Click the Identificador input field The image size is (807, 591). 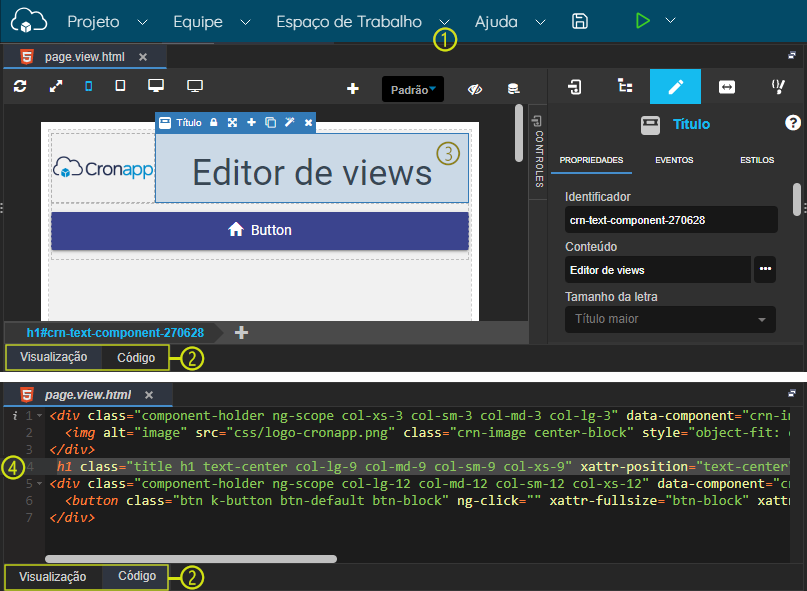click(671, 220)
